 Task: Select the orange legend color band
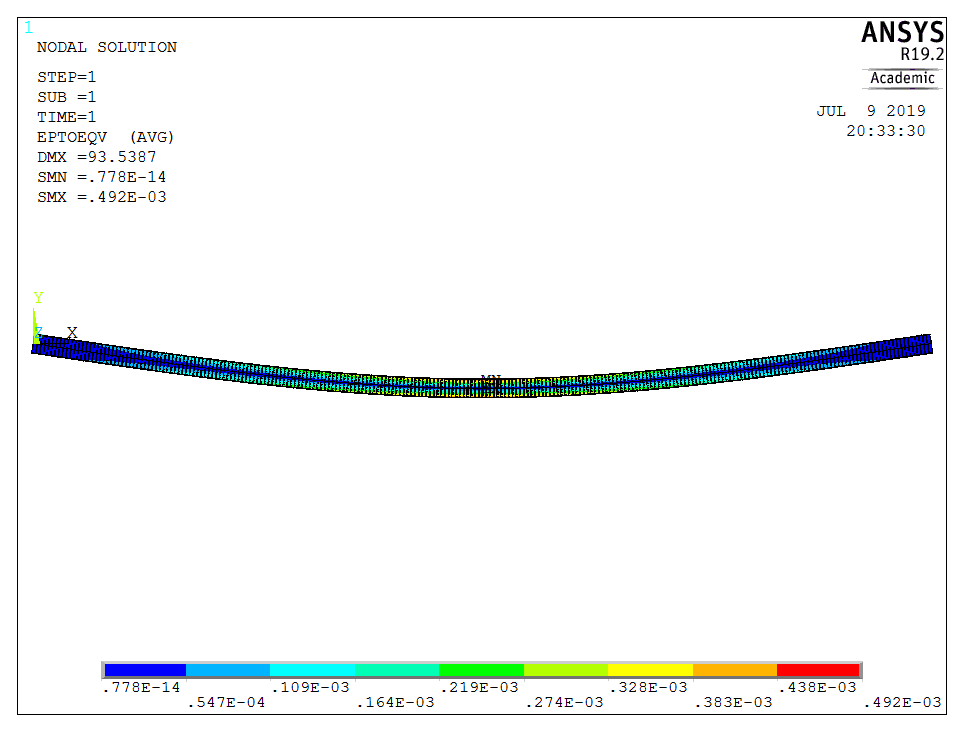734,669
